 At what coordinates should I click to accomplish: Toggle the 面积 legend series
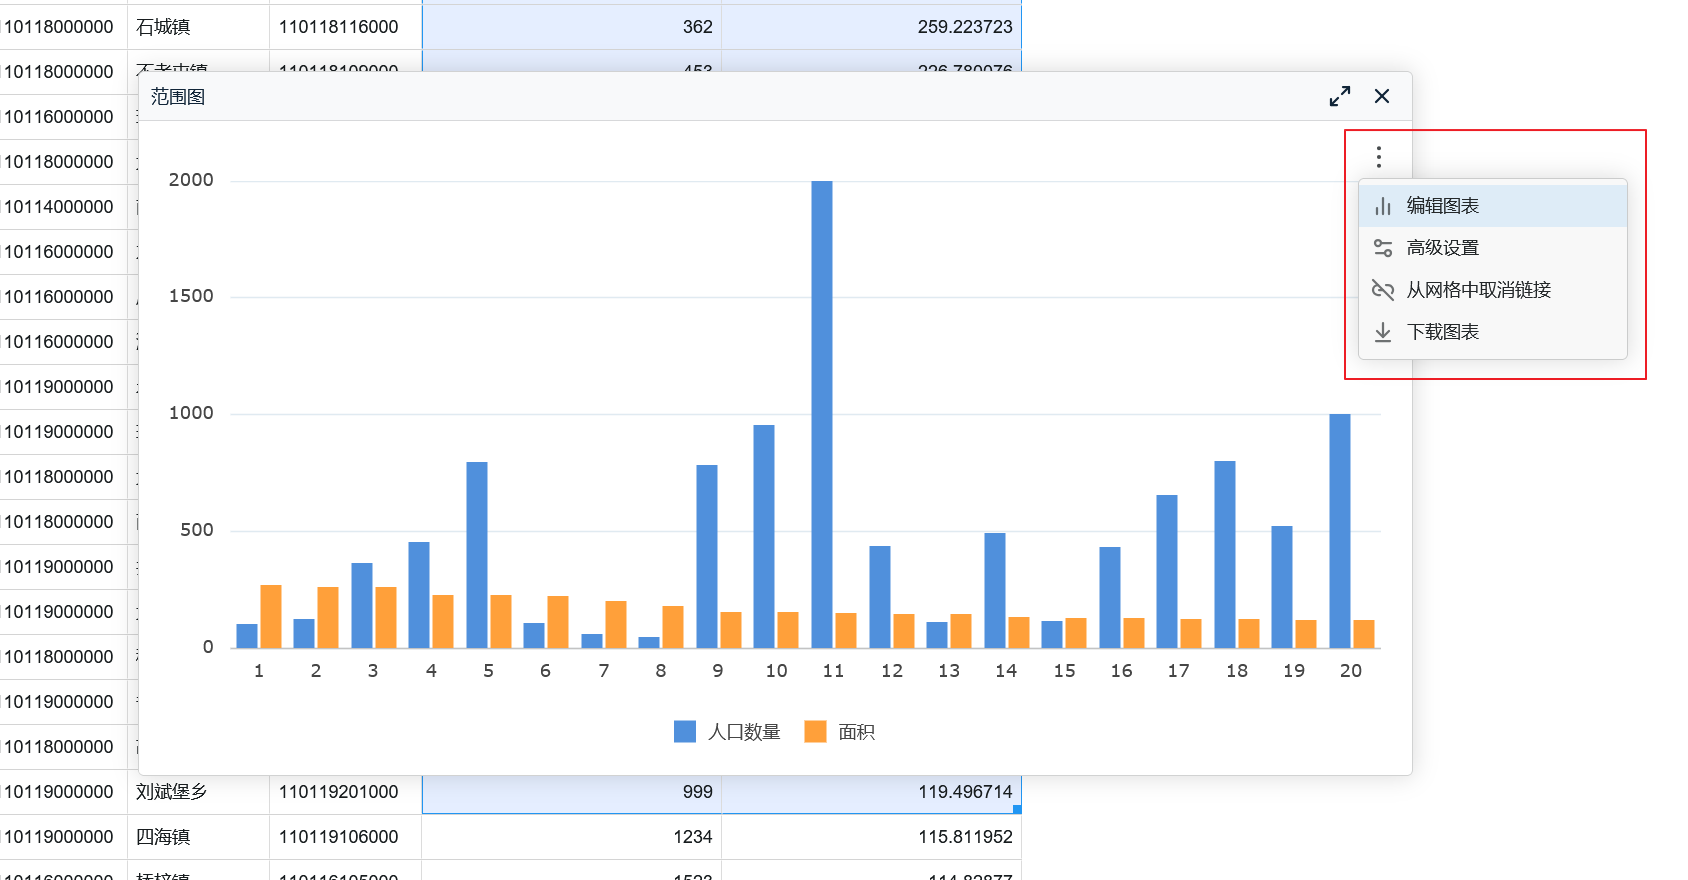856,732
